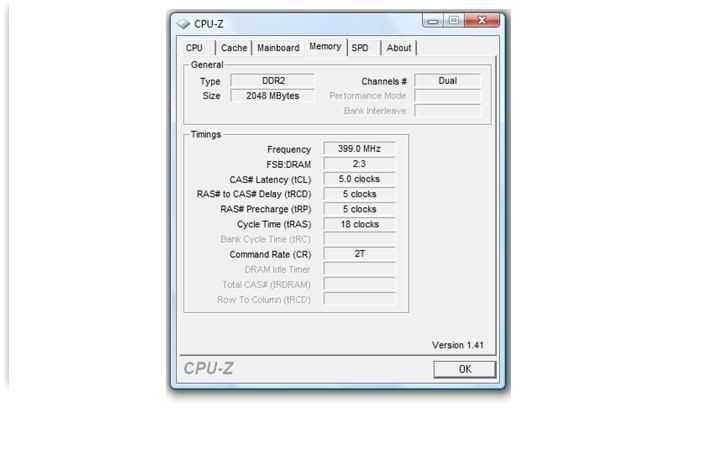
Task: Select the 18 clocks tRAS value
Action: tap(359, 225)
